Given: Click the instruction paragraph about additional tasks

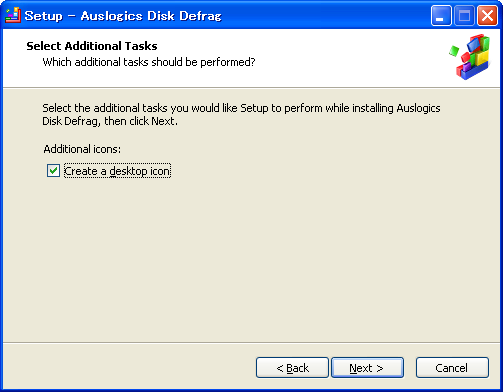Looking at the screenshot, I should click(x=241, y=114).
